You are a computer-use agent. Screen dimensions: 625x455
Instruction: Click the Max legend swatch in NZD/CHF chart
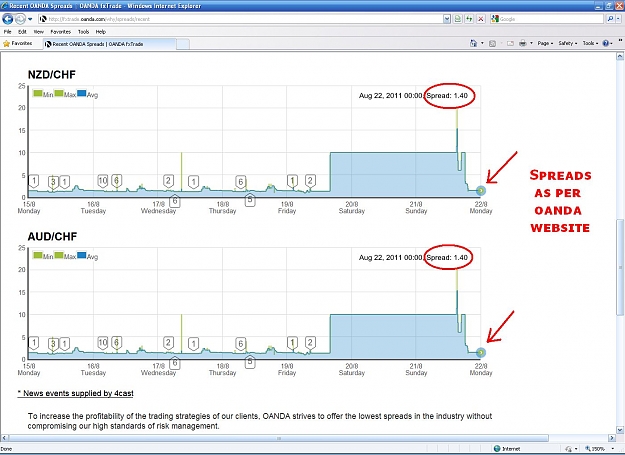pyautogui.click(x=59, y=93)
